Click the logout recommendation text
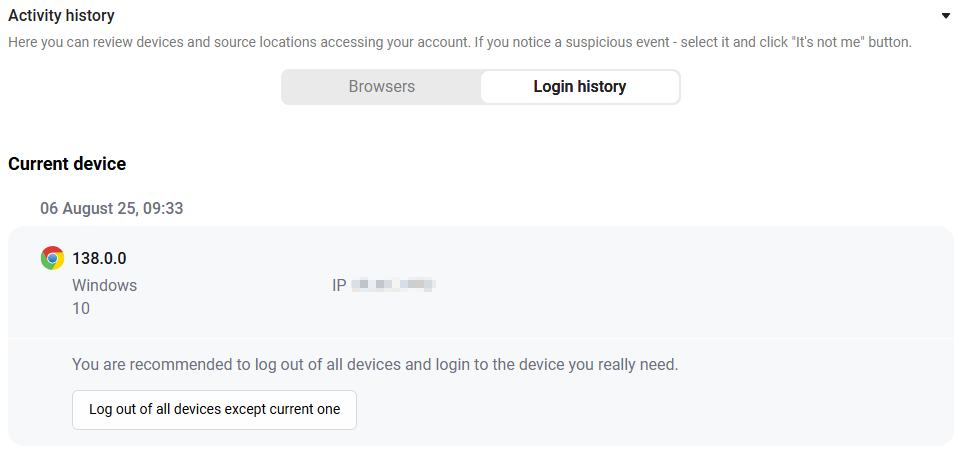 (375, 365)
